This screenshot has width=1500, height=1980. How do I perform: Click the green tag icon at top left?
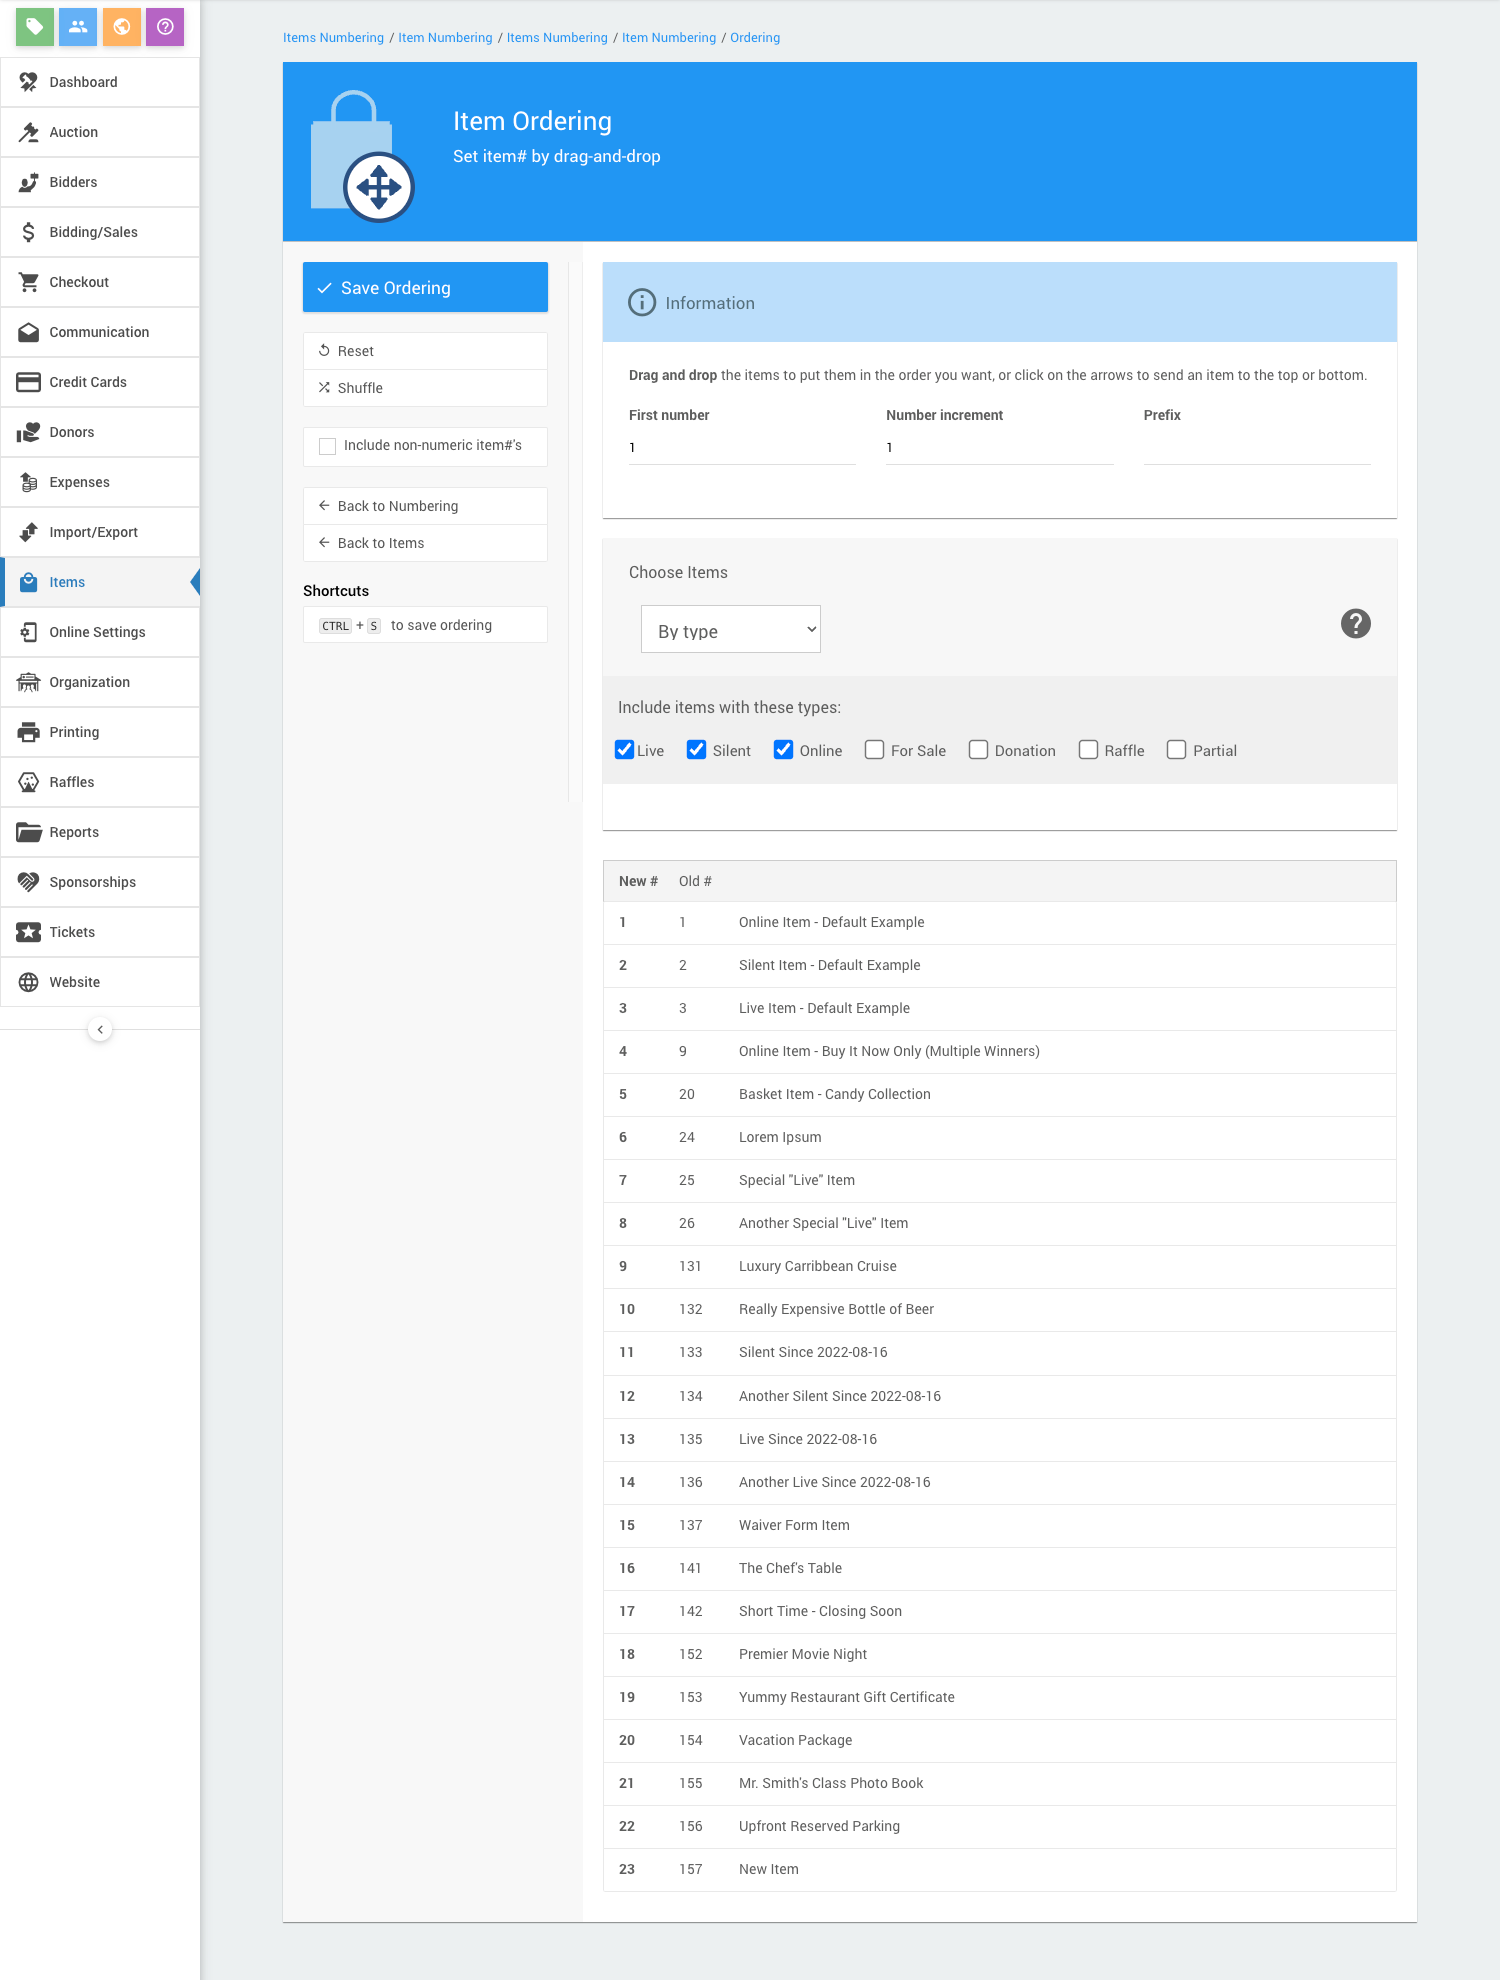[34, 27]
